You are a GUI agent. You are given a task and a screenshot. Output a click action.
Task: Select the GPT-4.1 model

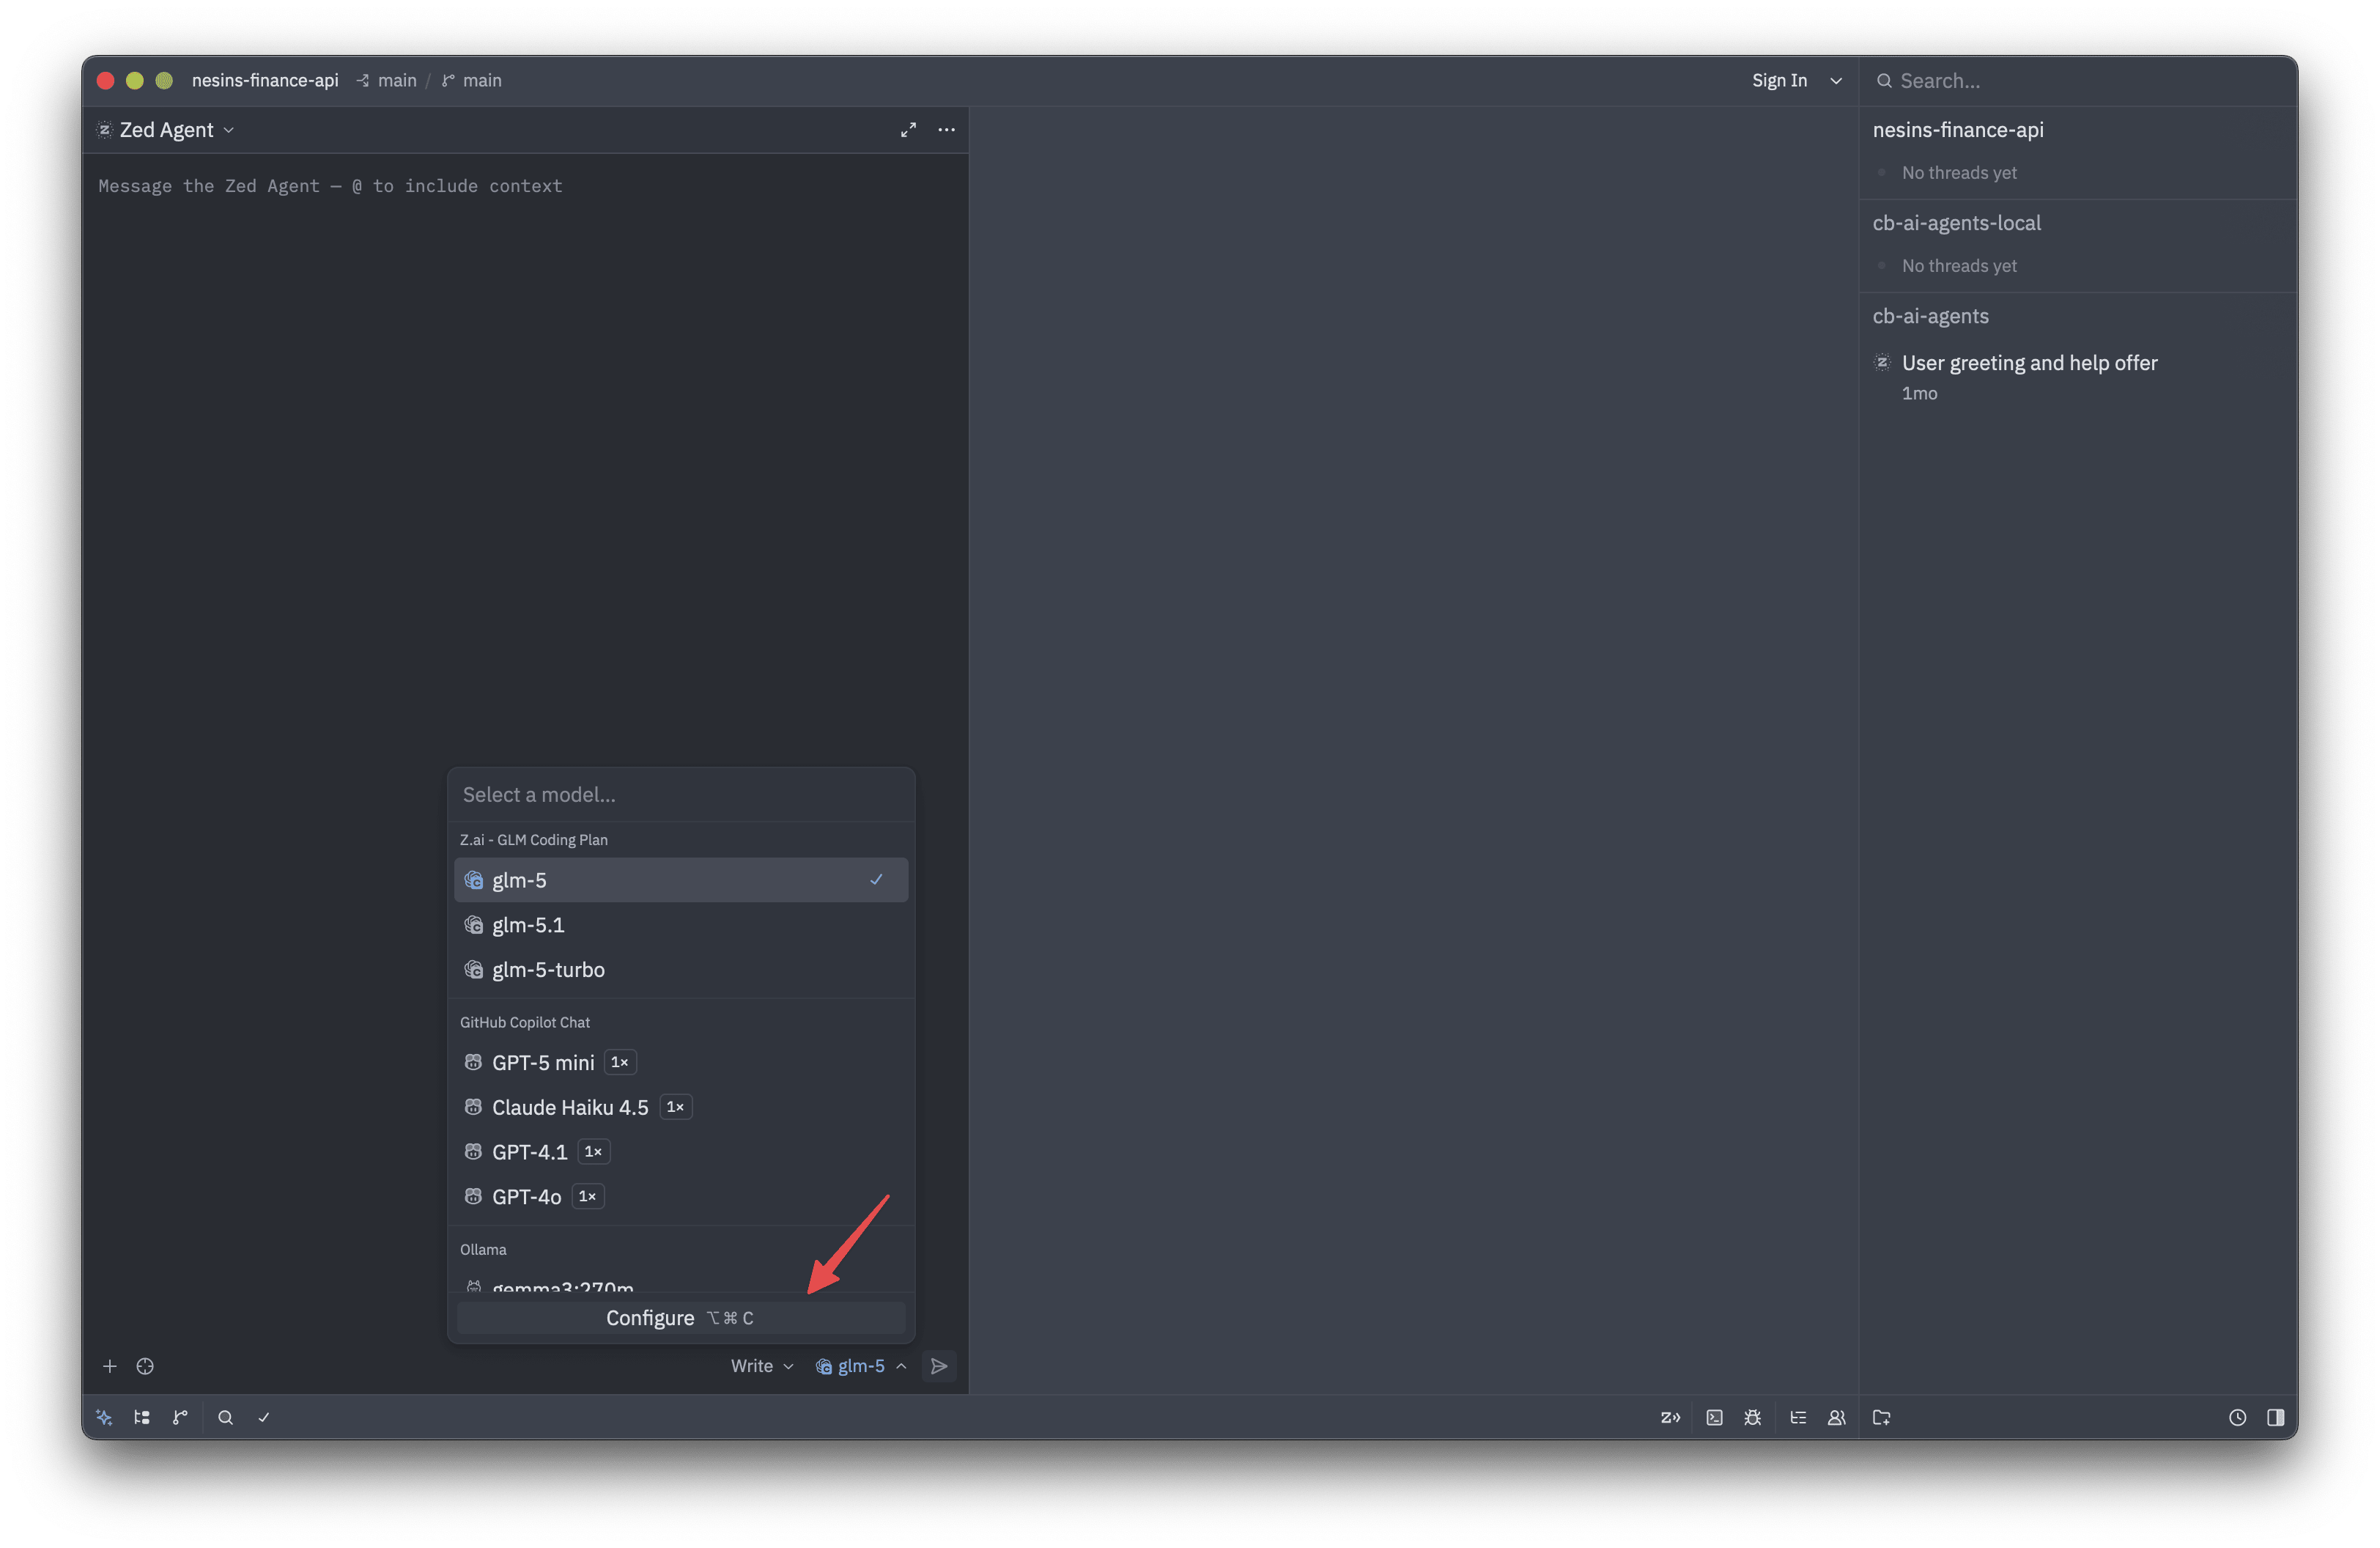pos(681,1152)
